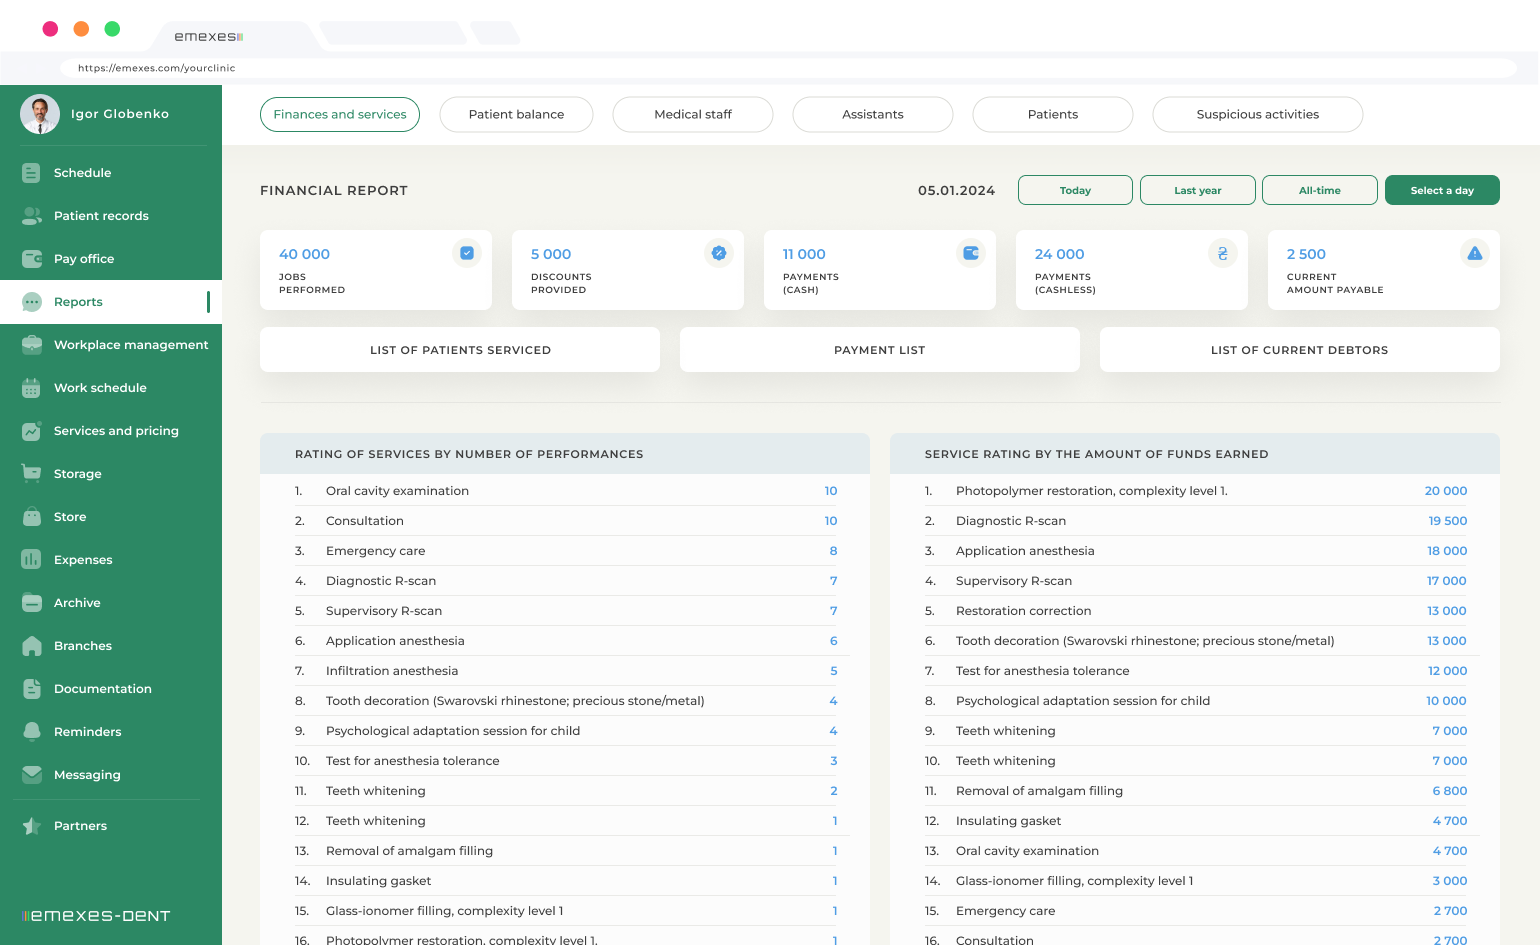Screen dimensions: 1540x945
Task: Click the Payments cash wallet icon
Action: [971, 253]
